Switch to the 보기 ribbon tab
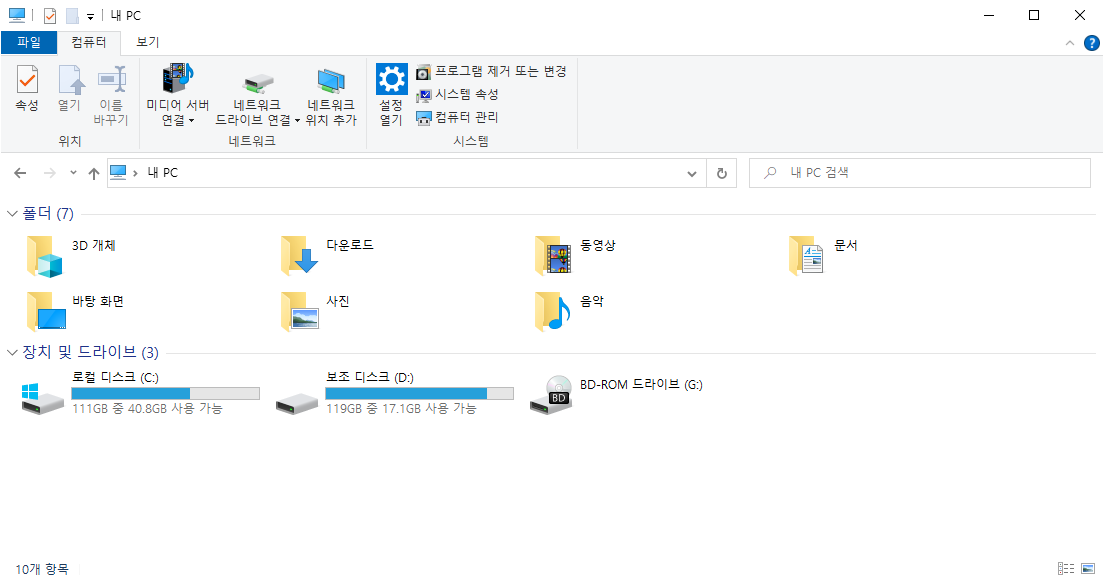The image size is (1104, 582). click(x=148, y=42)
